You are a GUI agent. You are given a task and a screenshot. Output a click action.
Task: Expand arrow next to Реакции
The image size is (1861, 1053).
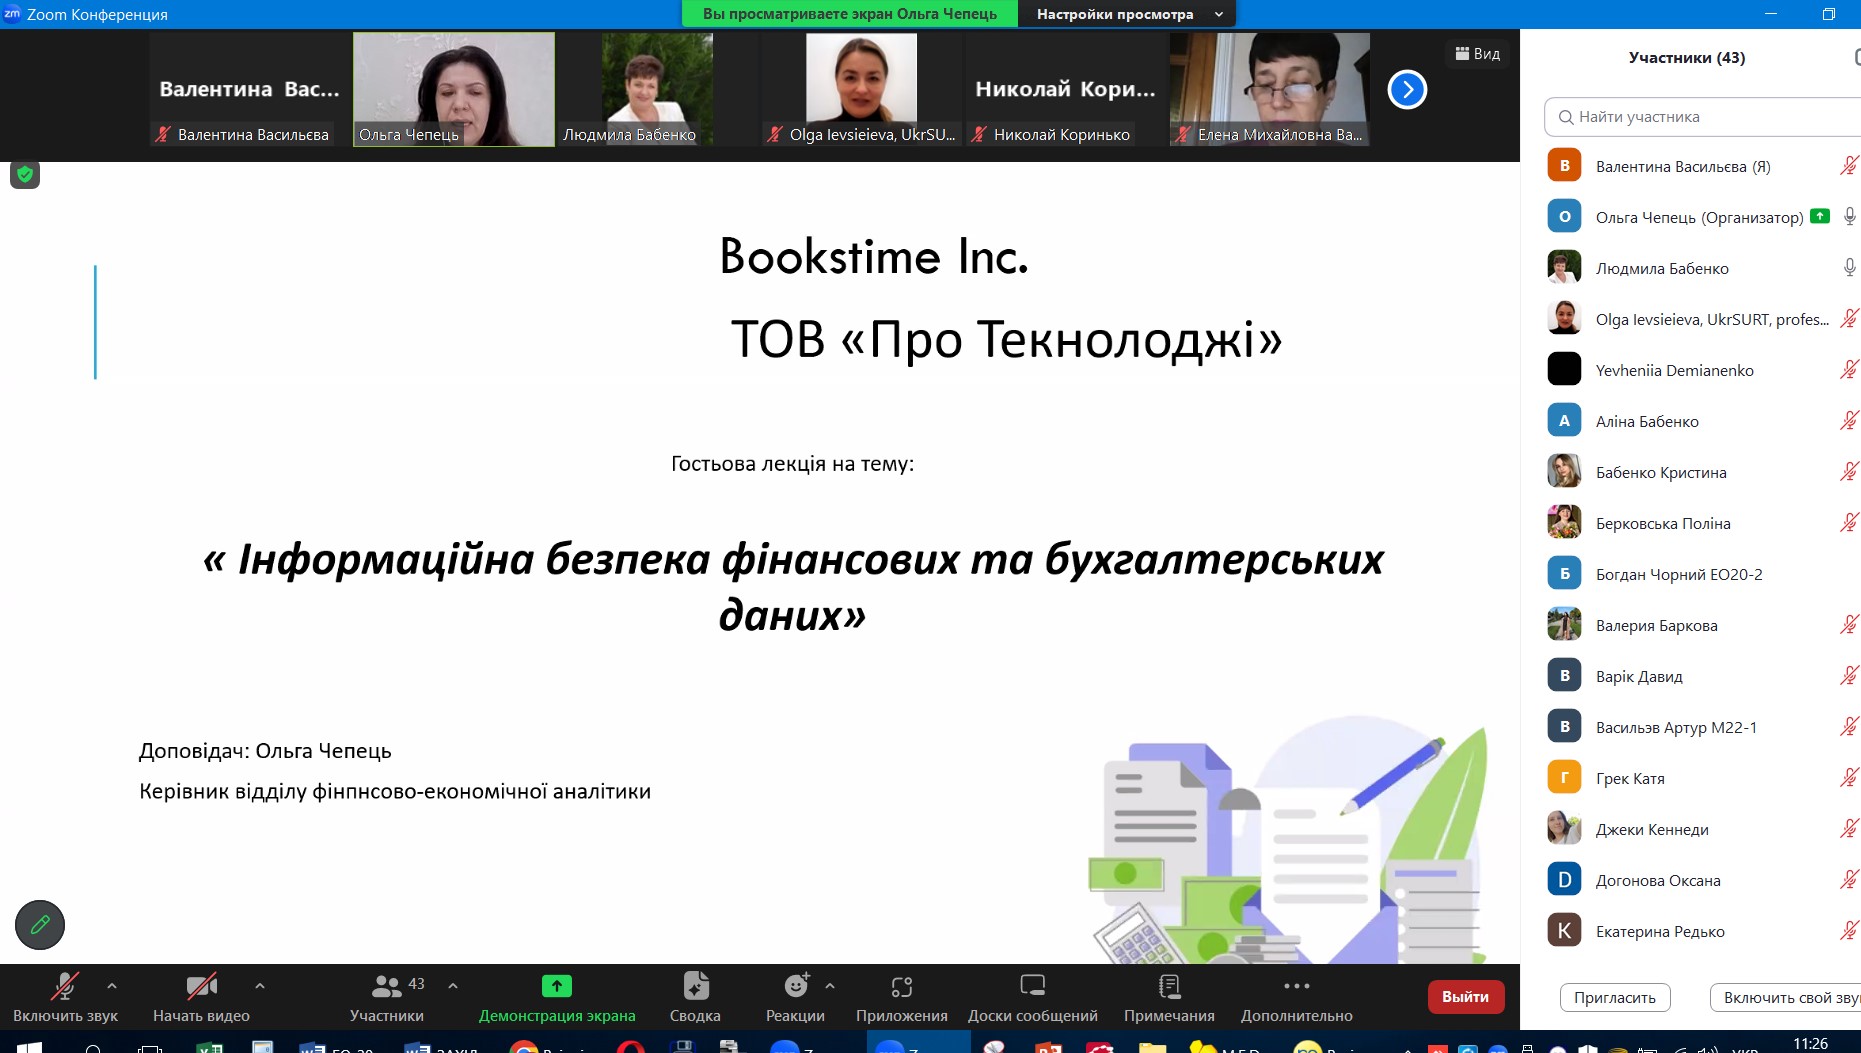(830, 986)
